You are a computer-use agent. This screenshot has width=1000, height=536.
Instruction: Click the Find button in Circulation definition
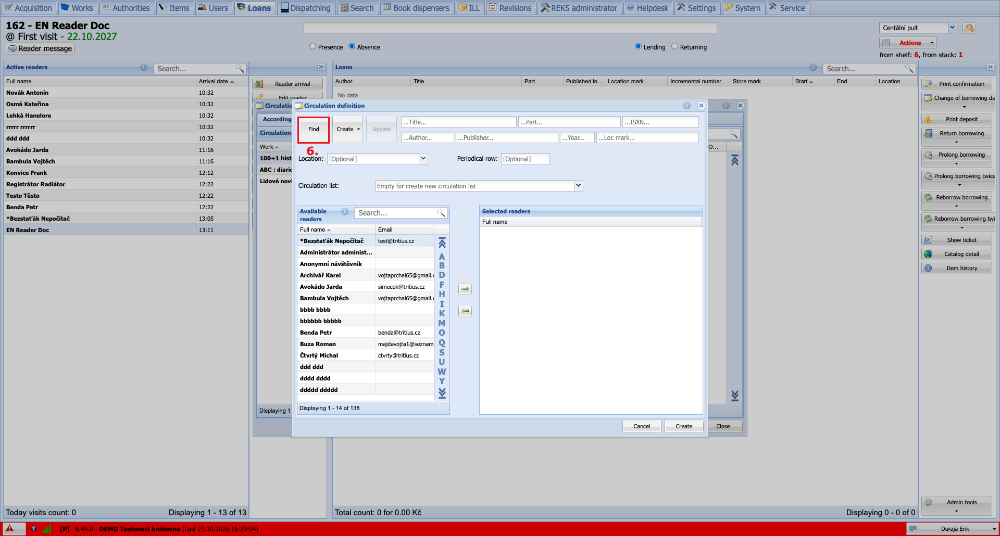314,130
